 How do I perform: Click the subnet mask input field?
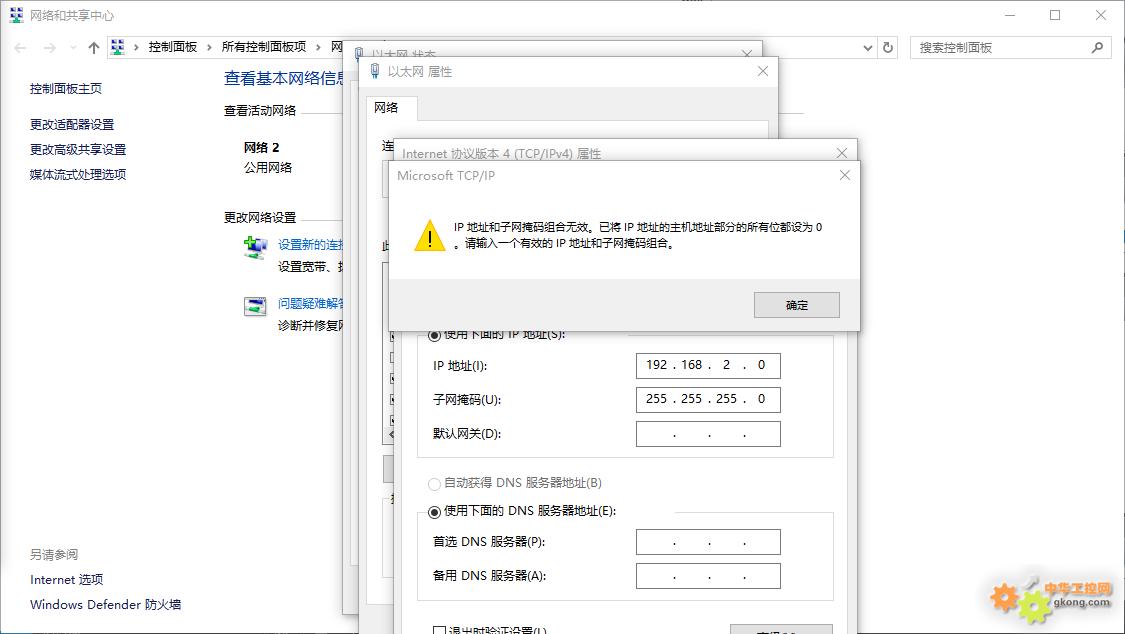coord(707,399)
